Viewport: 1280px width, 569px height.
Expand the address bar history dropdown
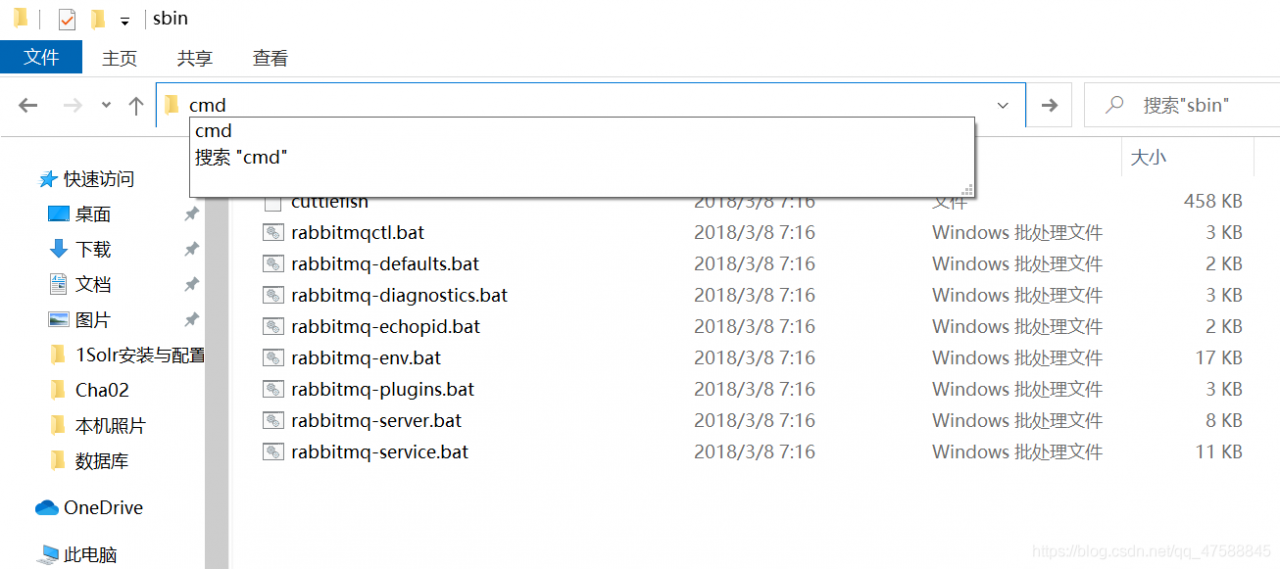point(1003,105)
